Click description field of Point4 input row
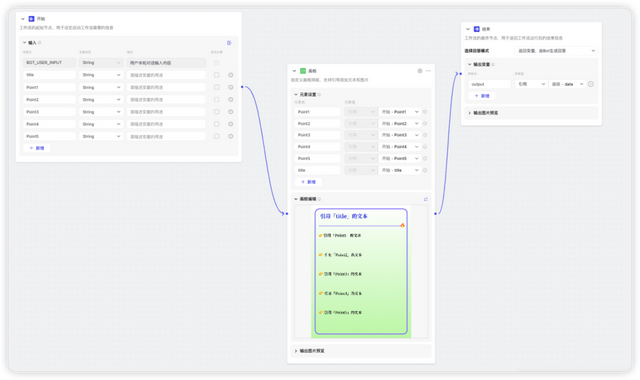The width and height of the screenshot is (640, 380). pyautogui.click(x=166, y=124)
